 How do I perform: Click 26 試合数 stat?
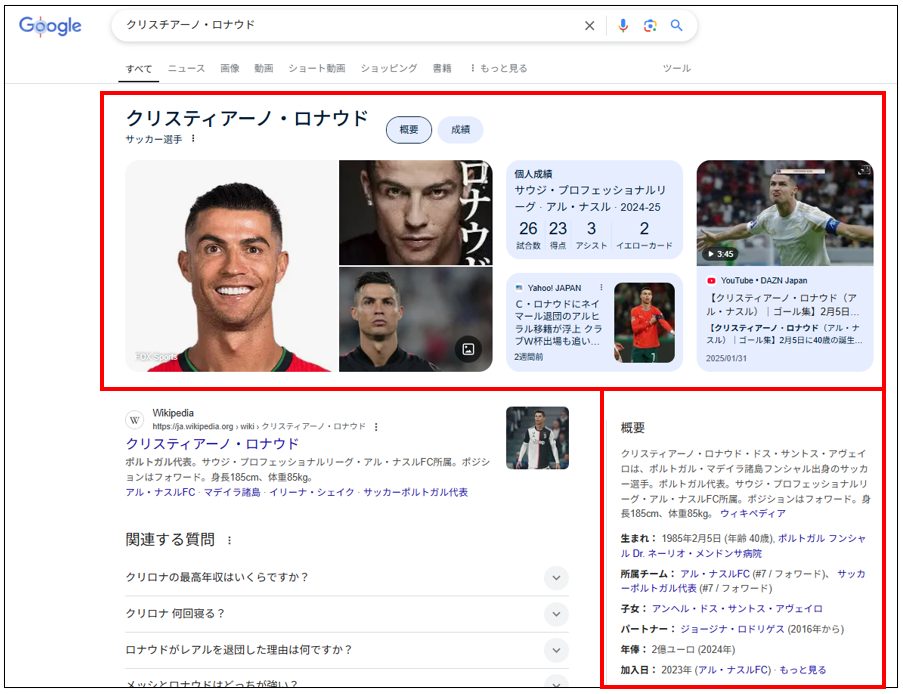[528, 235]
